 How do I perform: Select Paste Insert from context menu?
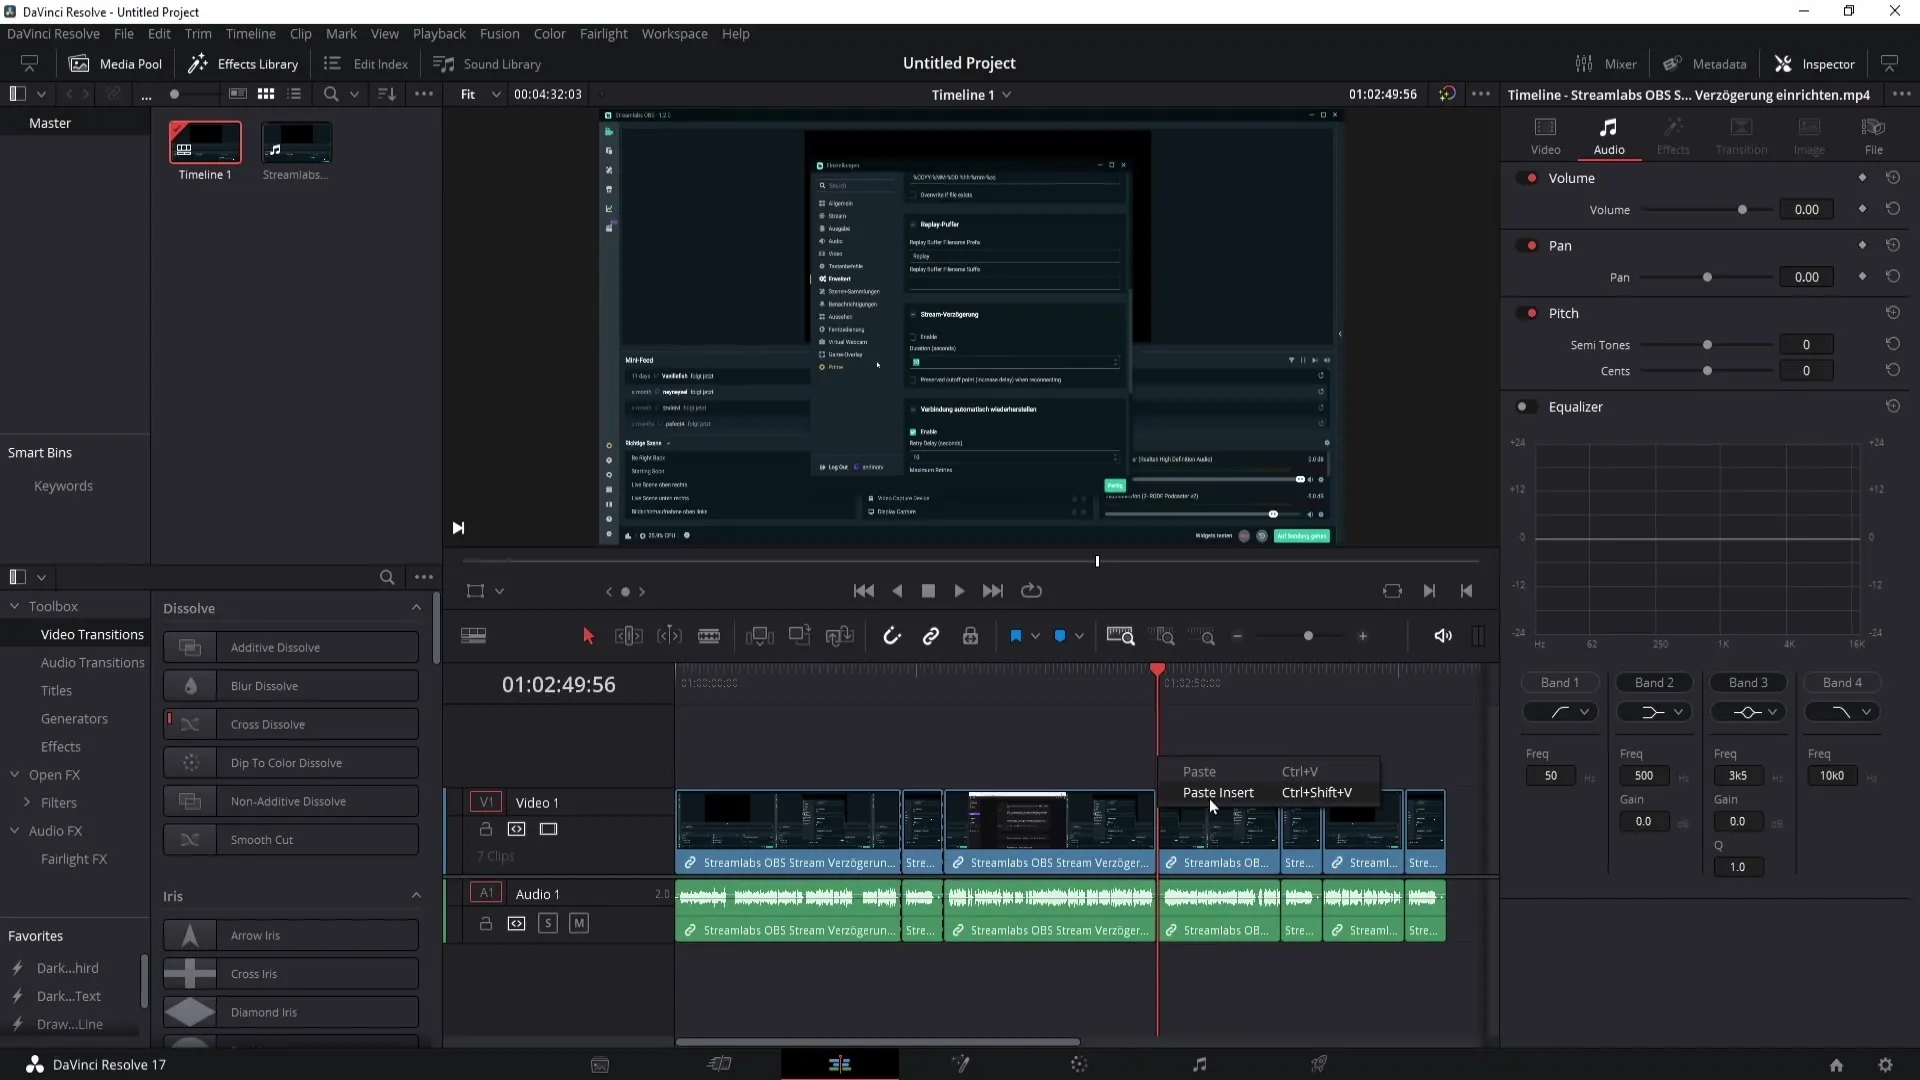(1216, 793)
